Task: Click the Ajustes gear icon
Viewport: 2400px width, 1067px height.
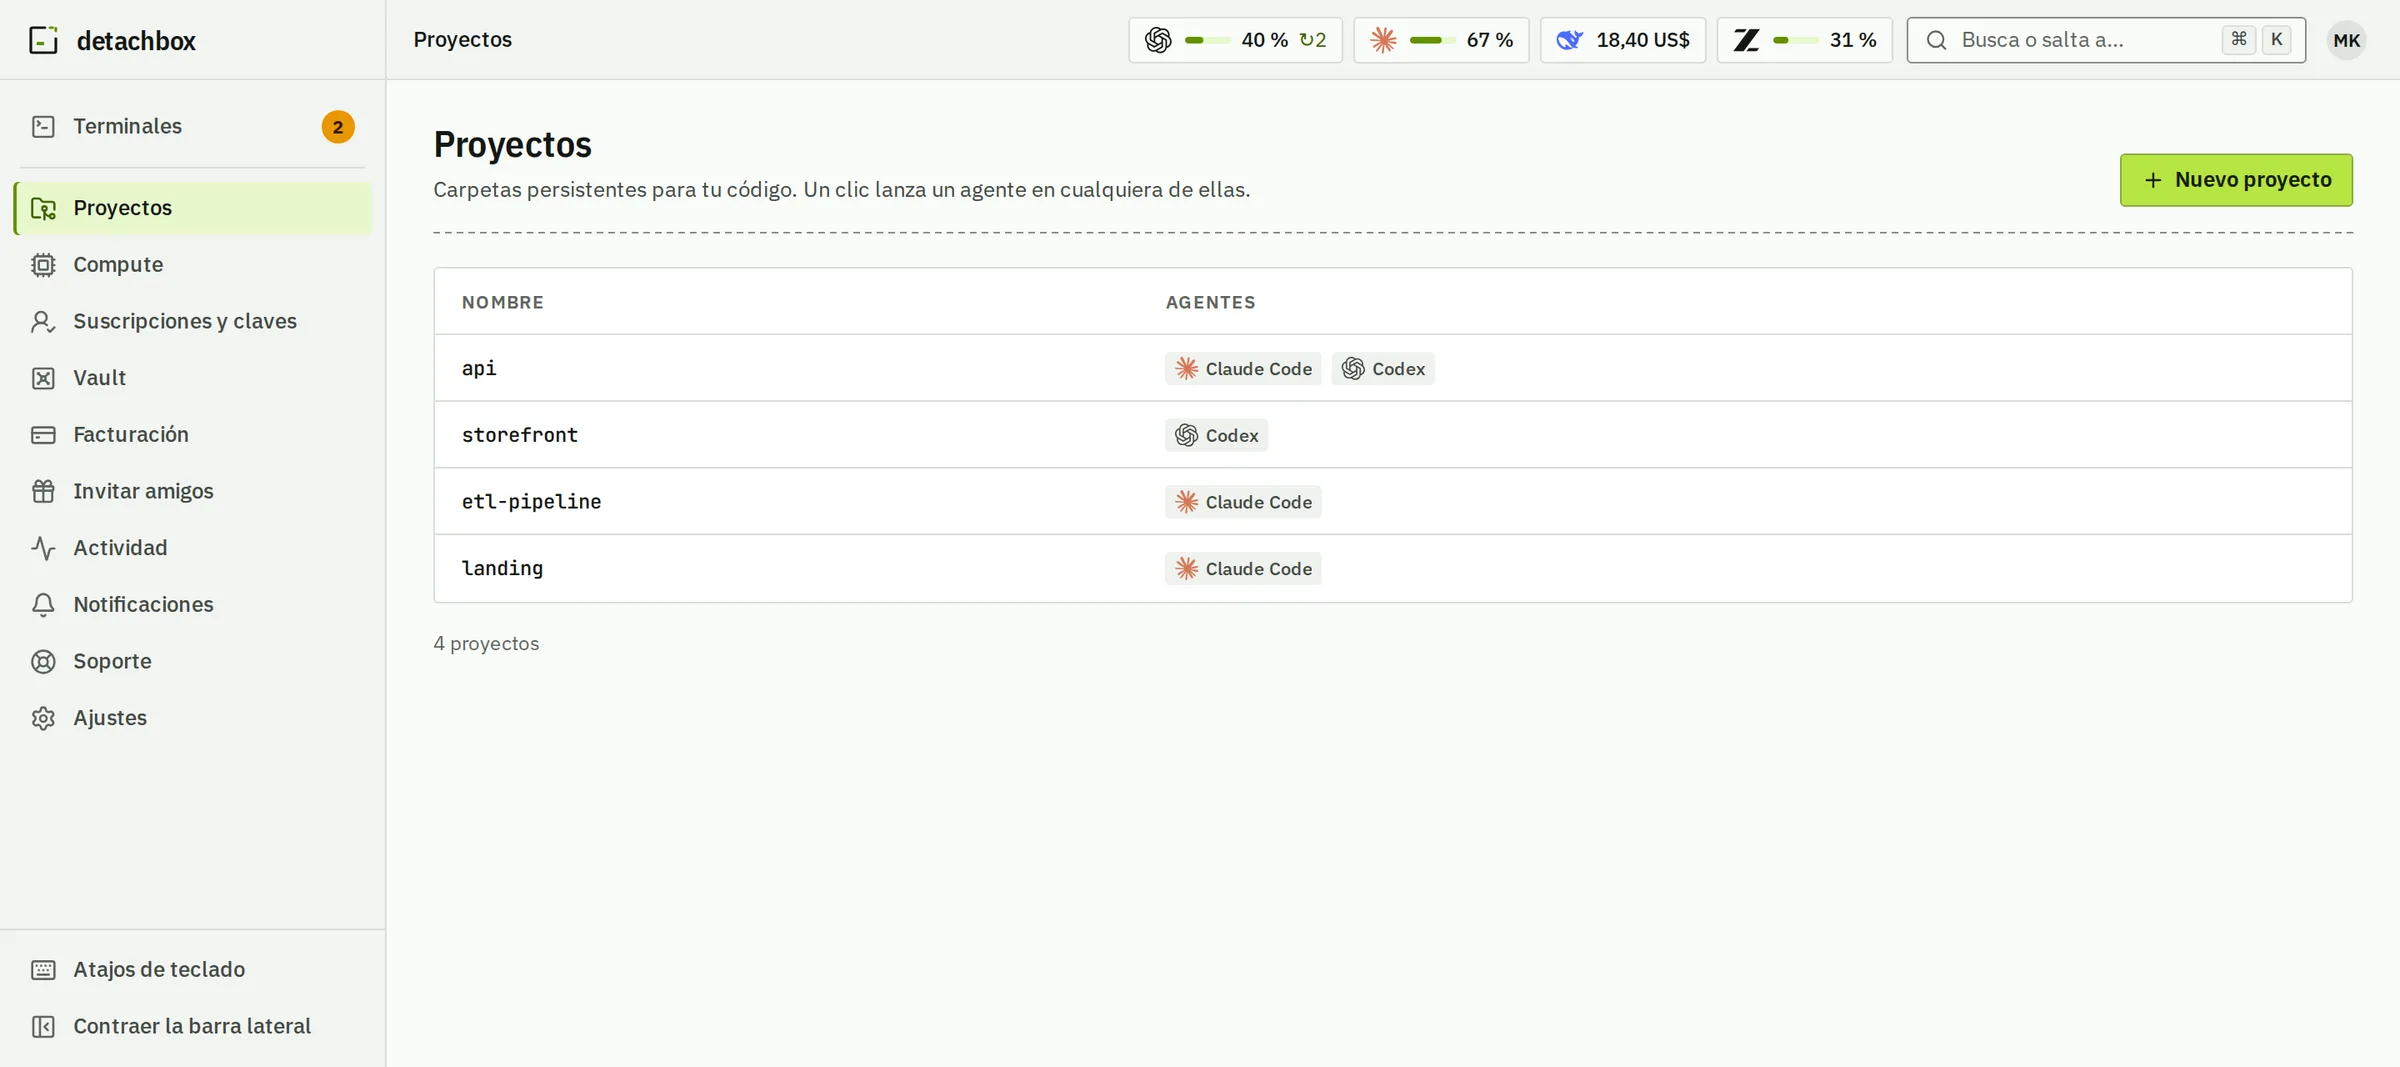Action: [x=43, y=718]
